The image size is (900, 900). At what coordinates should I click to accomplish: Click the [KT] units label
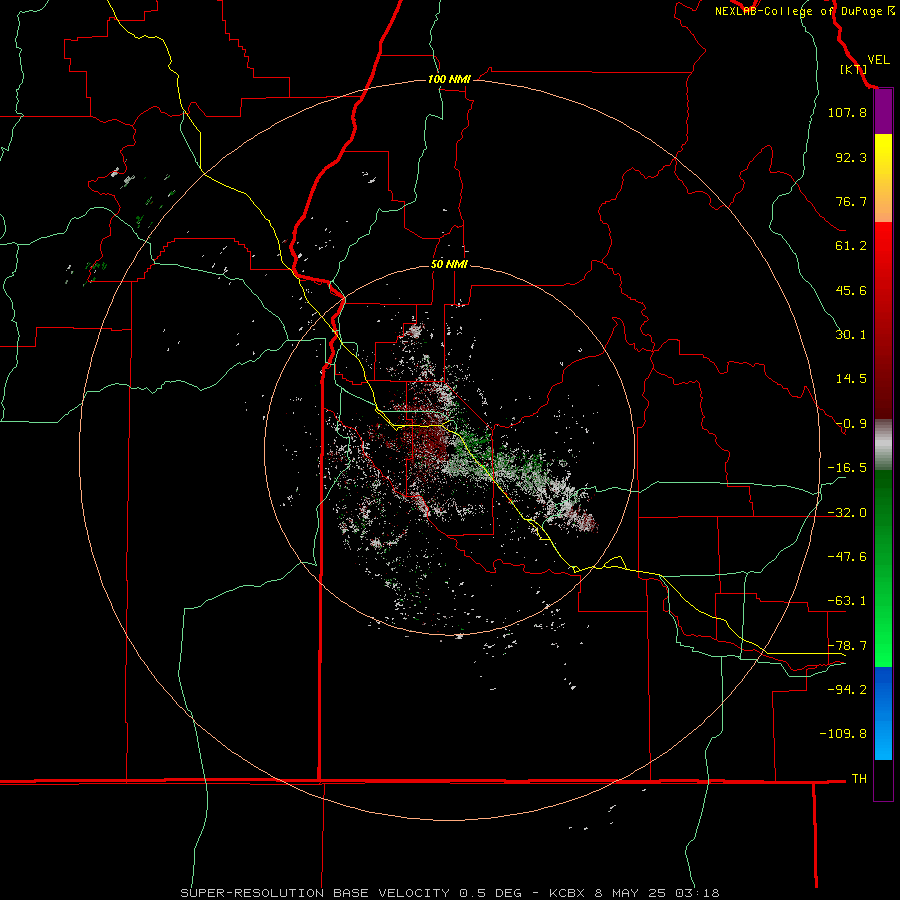(854, 69)
